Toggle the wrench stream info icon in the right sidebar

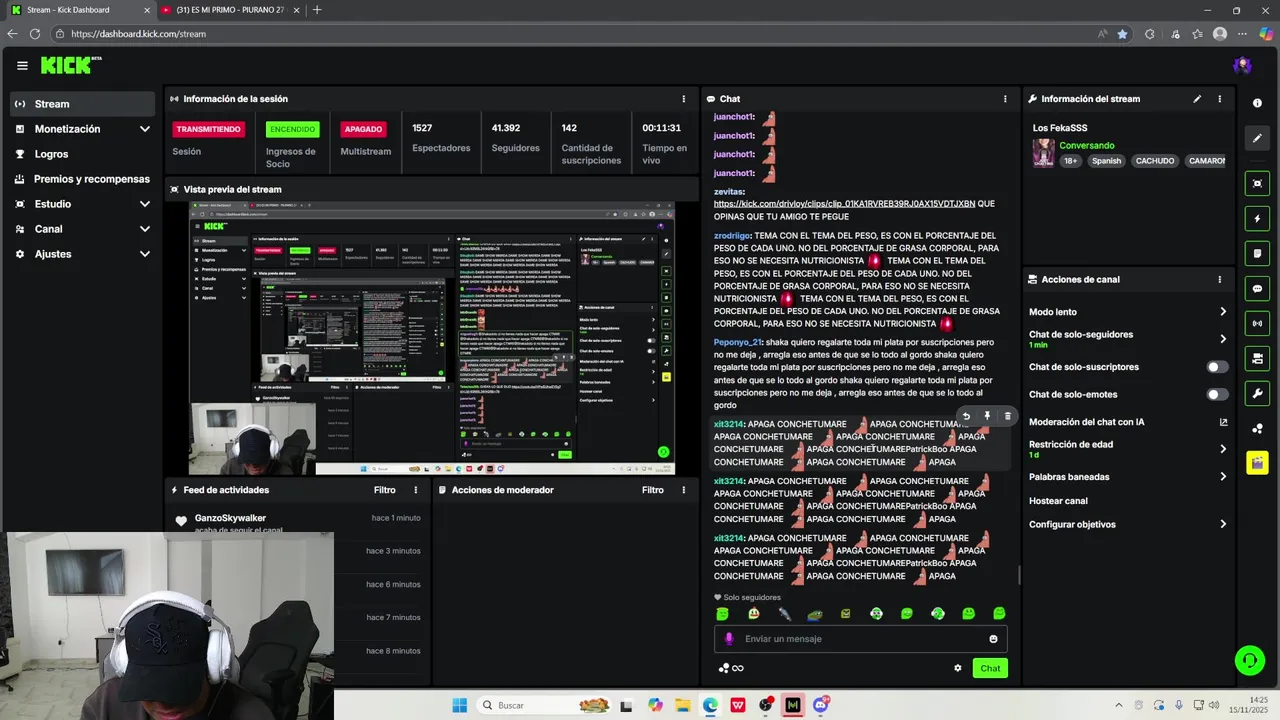pyautogui.click(x=1257, y=393)
